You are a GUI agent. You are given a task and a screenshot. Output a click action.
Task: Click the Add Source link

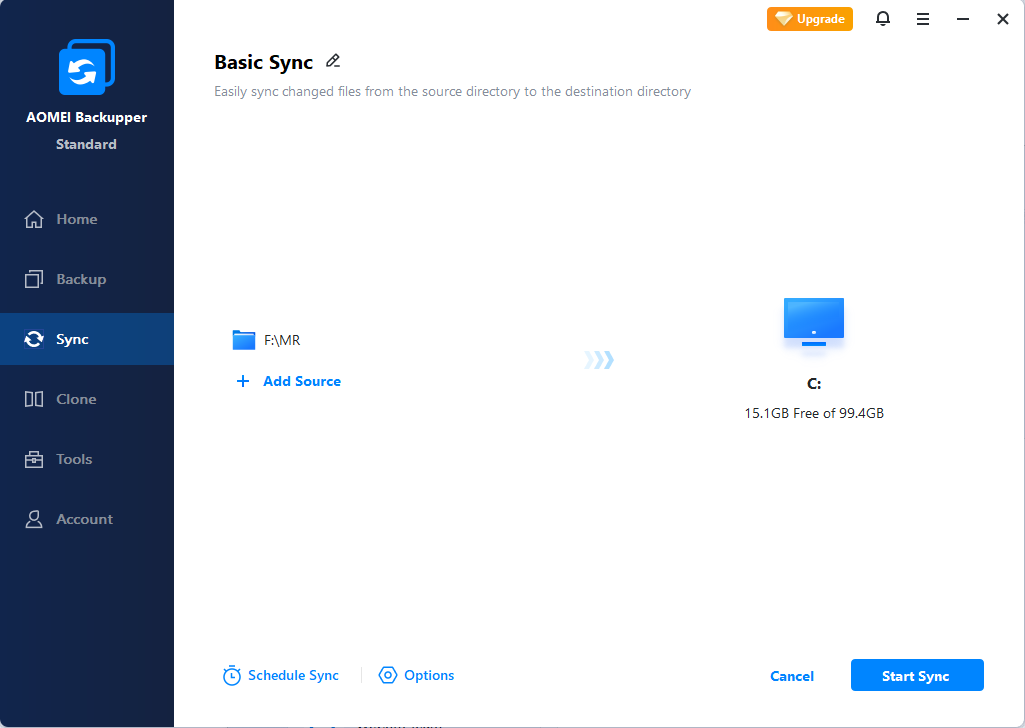302,381
